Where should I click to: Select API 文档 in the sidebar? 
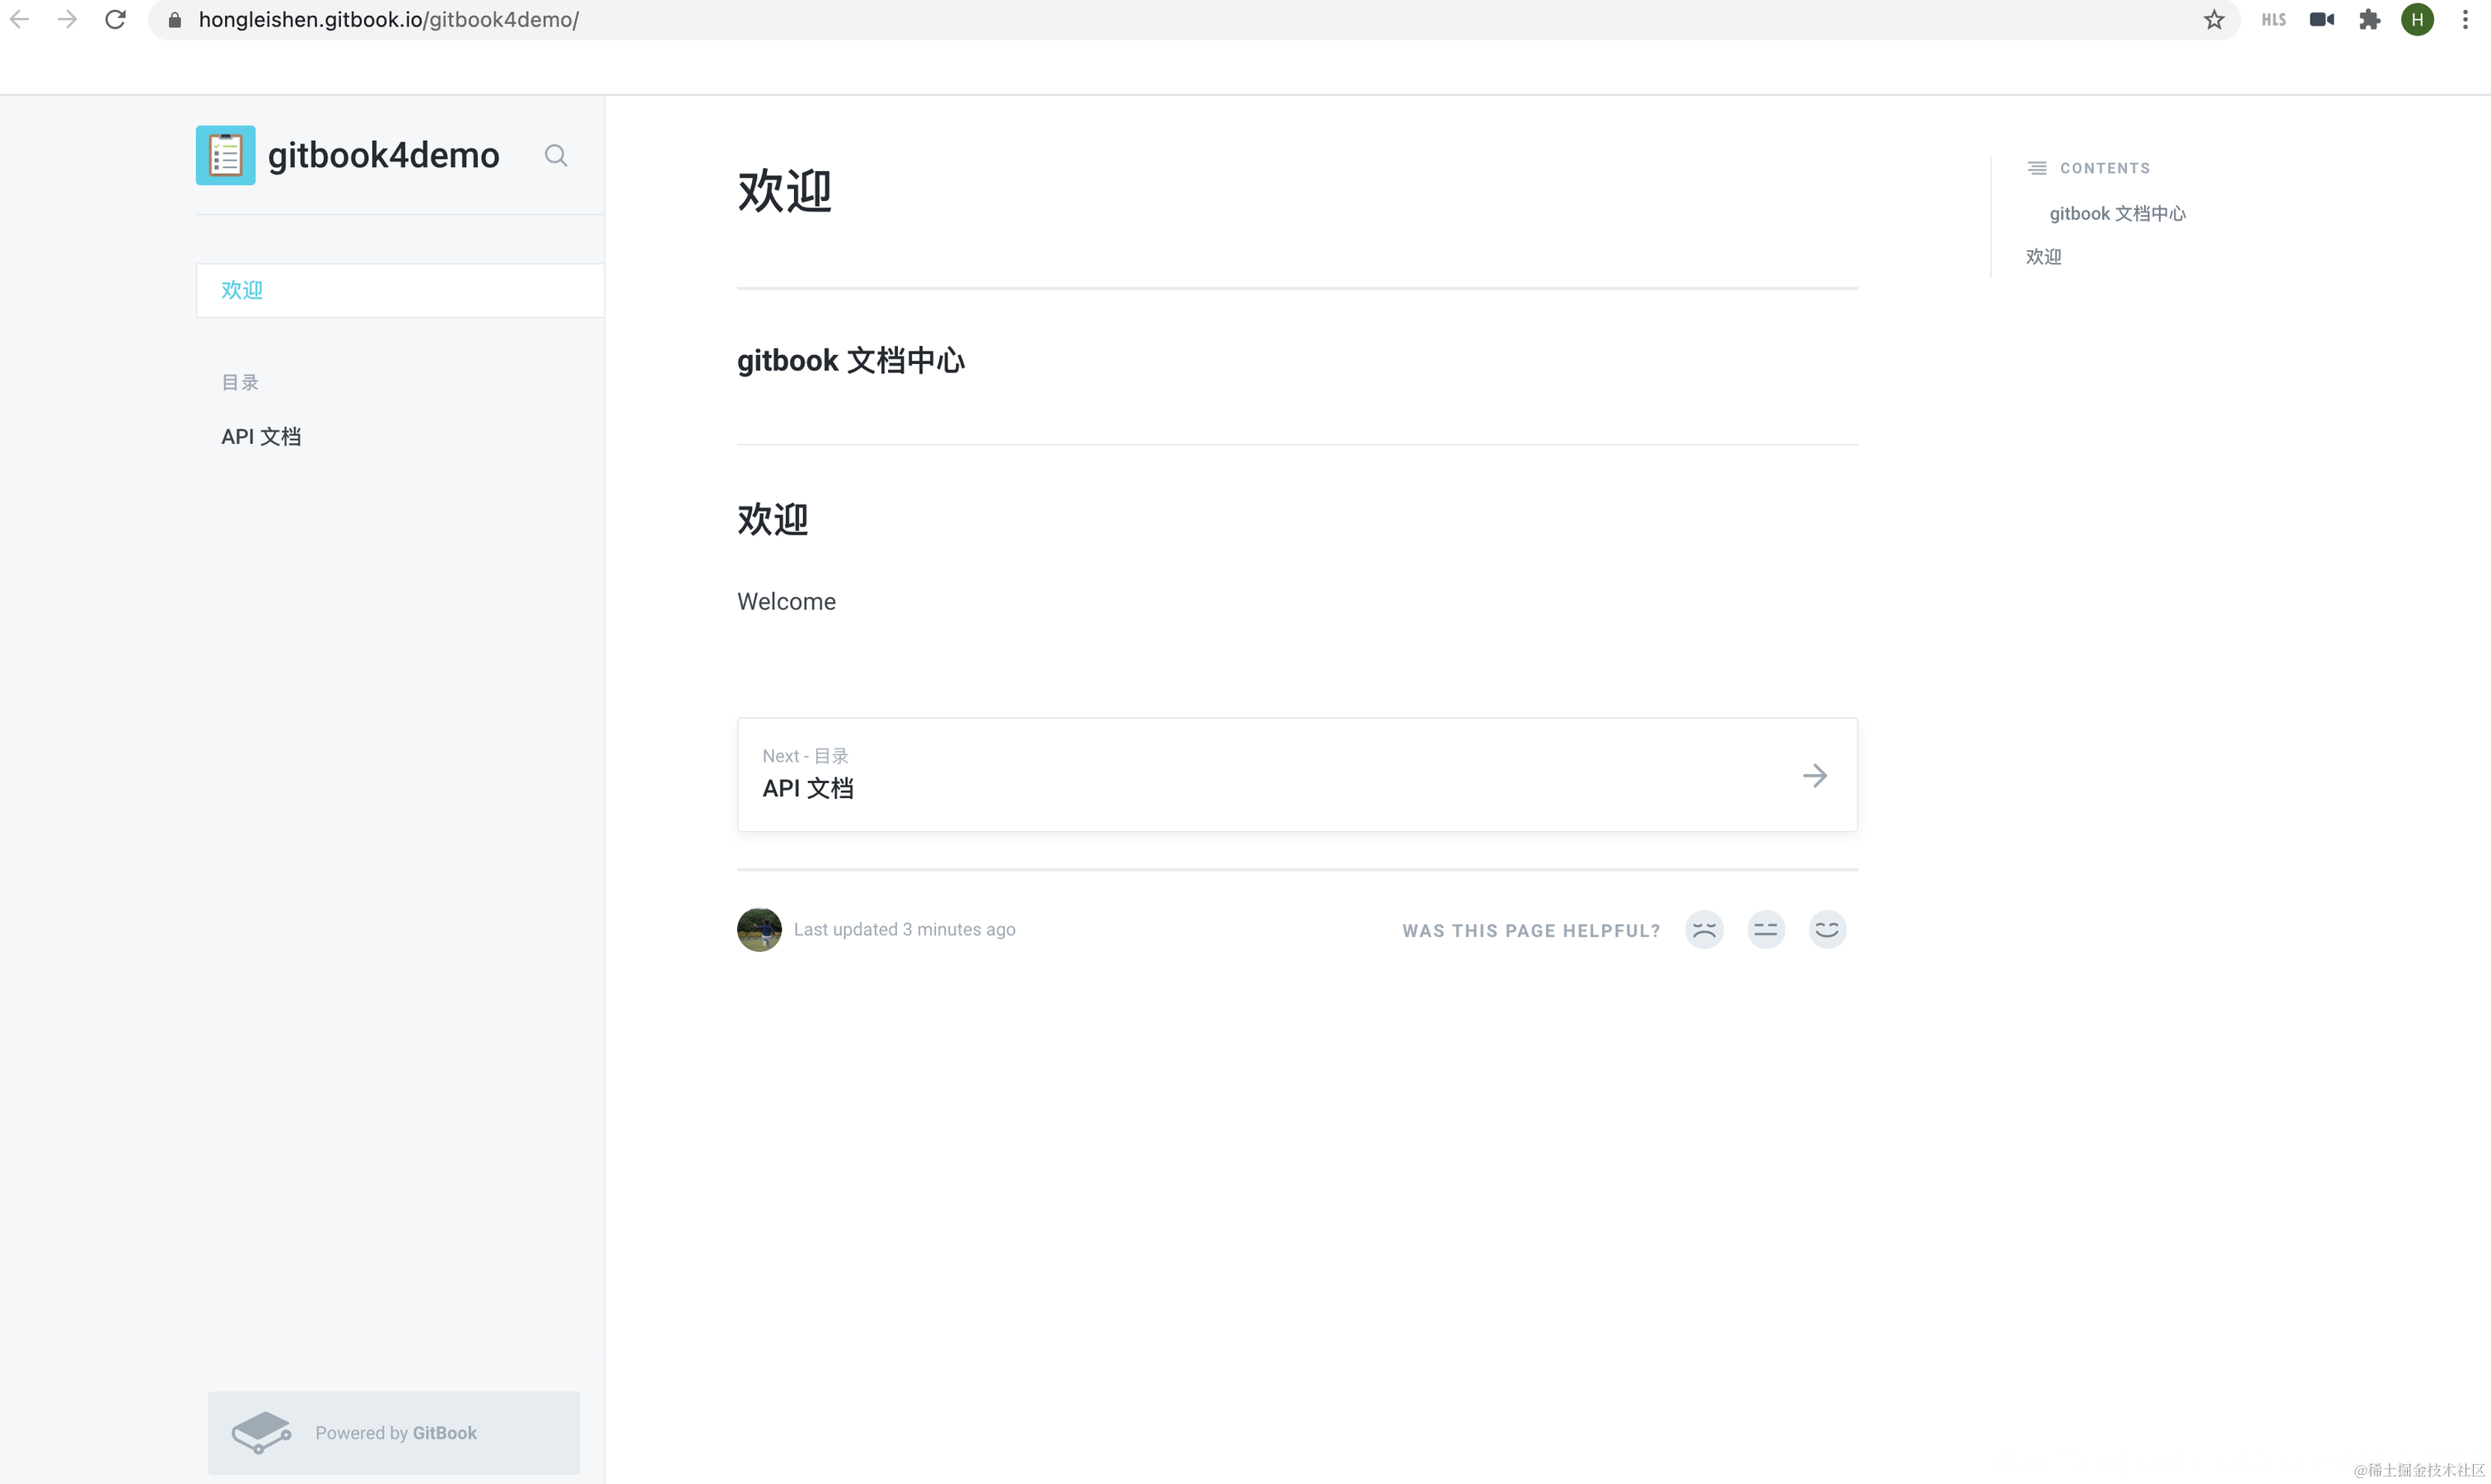click(261, 436)
